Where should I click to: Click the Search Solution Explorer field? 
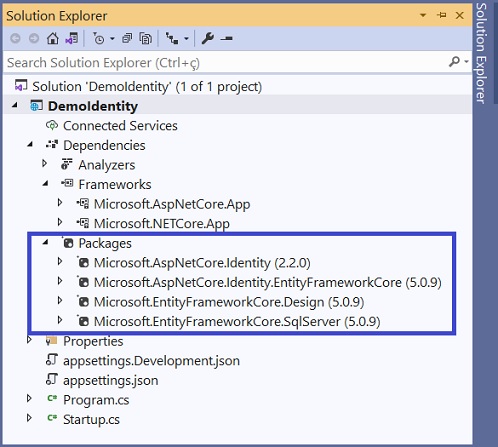(227, 62)
